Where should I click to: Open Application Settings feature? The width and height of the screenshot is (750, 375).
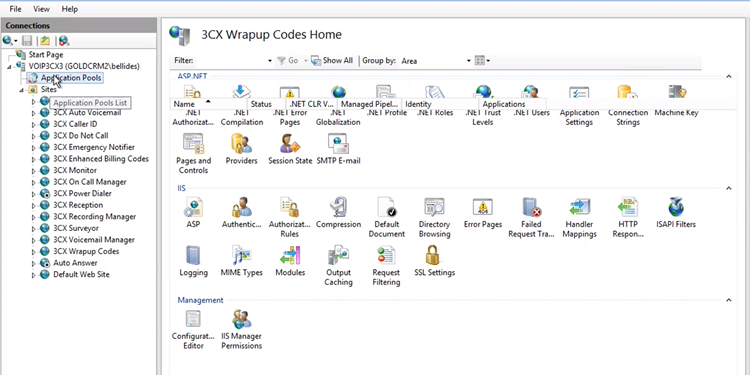(x=579, y=106)
